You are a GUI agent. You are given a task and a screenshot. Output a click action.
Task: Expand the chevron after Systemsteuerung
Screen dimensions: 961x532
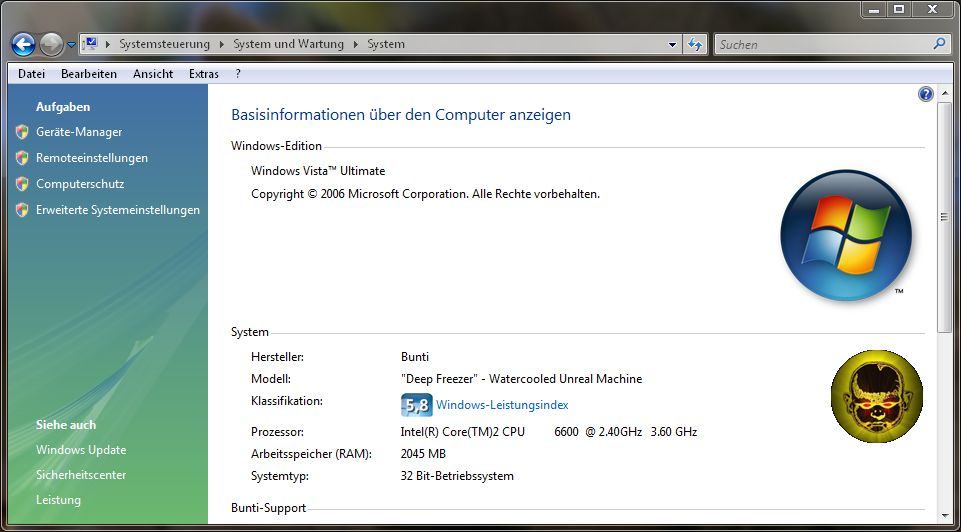221,44
